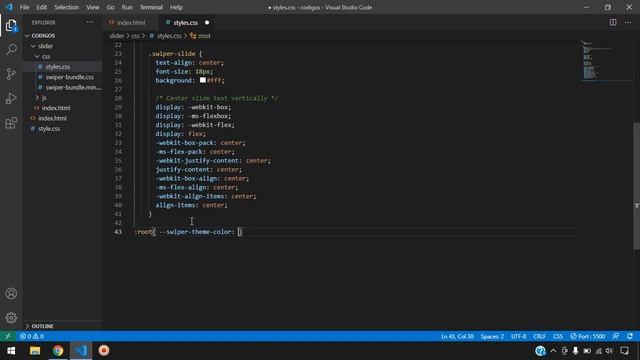Show hidden system tray icons
Screen dimensions: 640x360
pyautogui.click(x=553, y=351)
